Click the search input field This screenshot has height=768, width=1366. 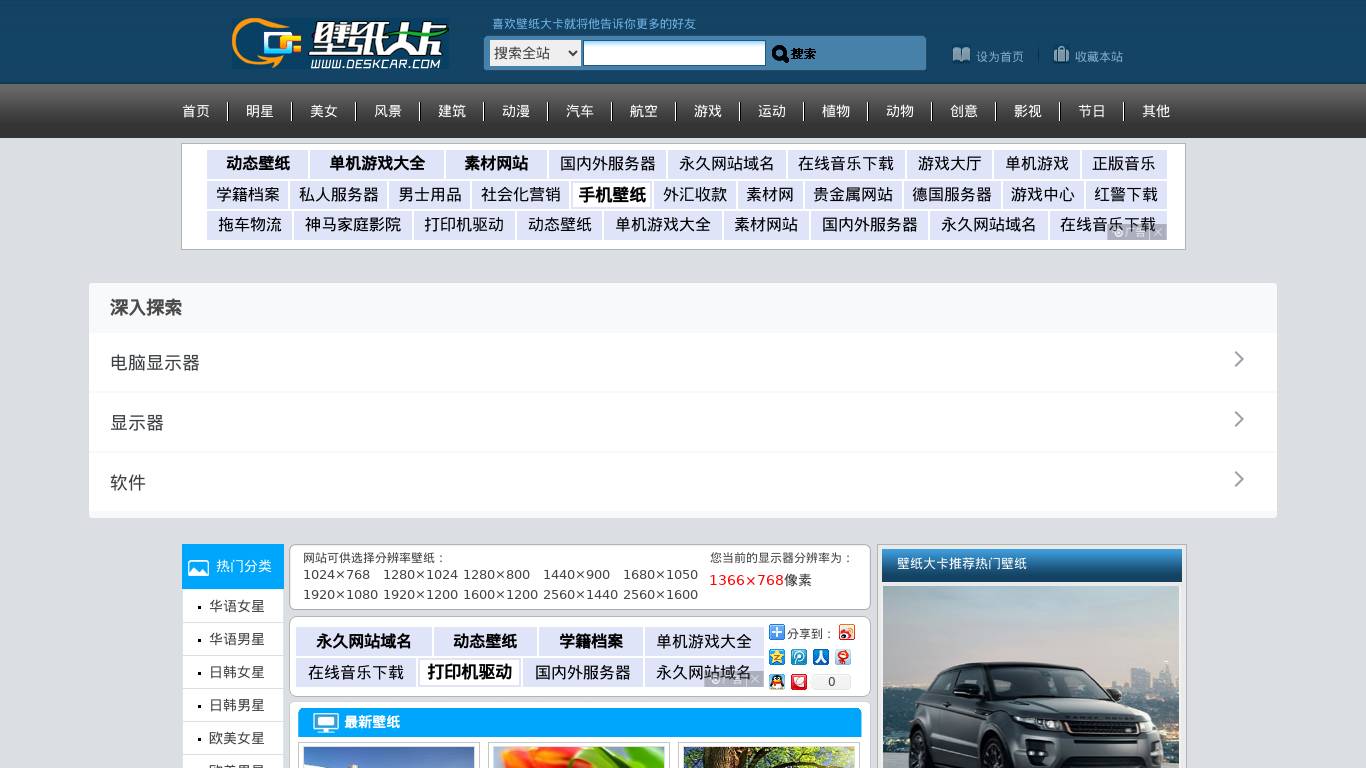(x=674, y=53)
